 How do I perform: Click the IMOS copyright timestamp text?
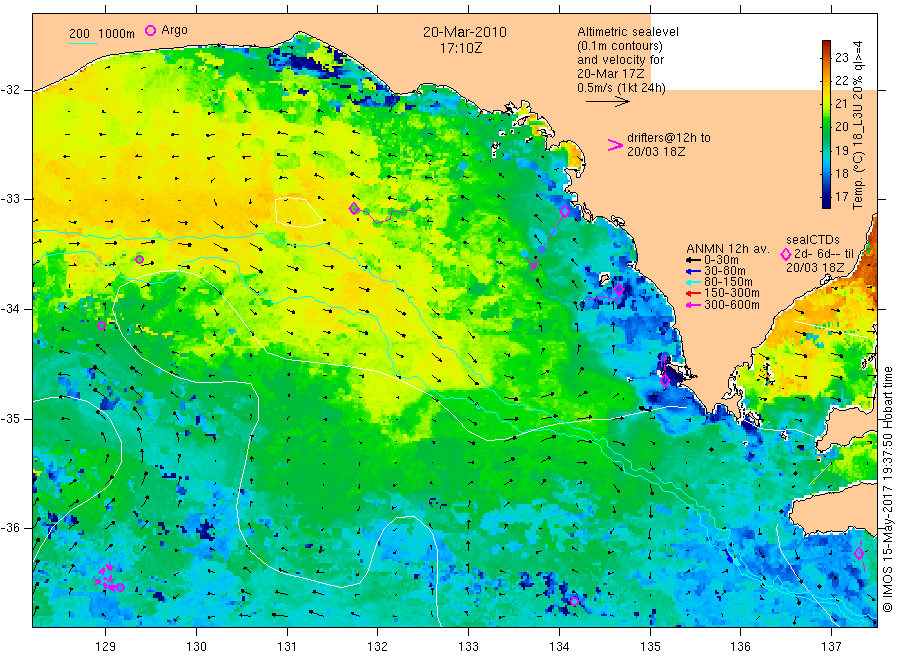(x=888, y=490)
